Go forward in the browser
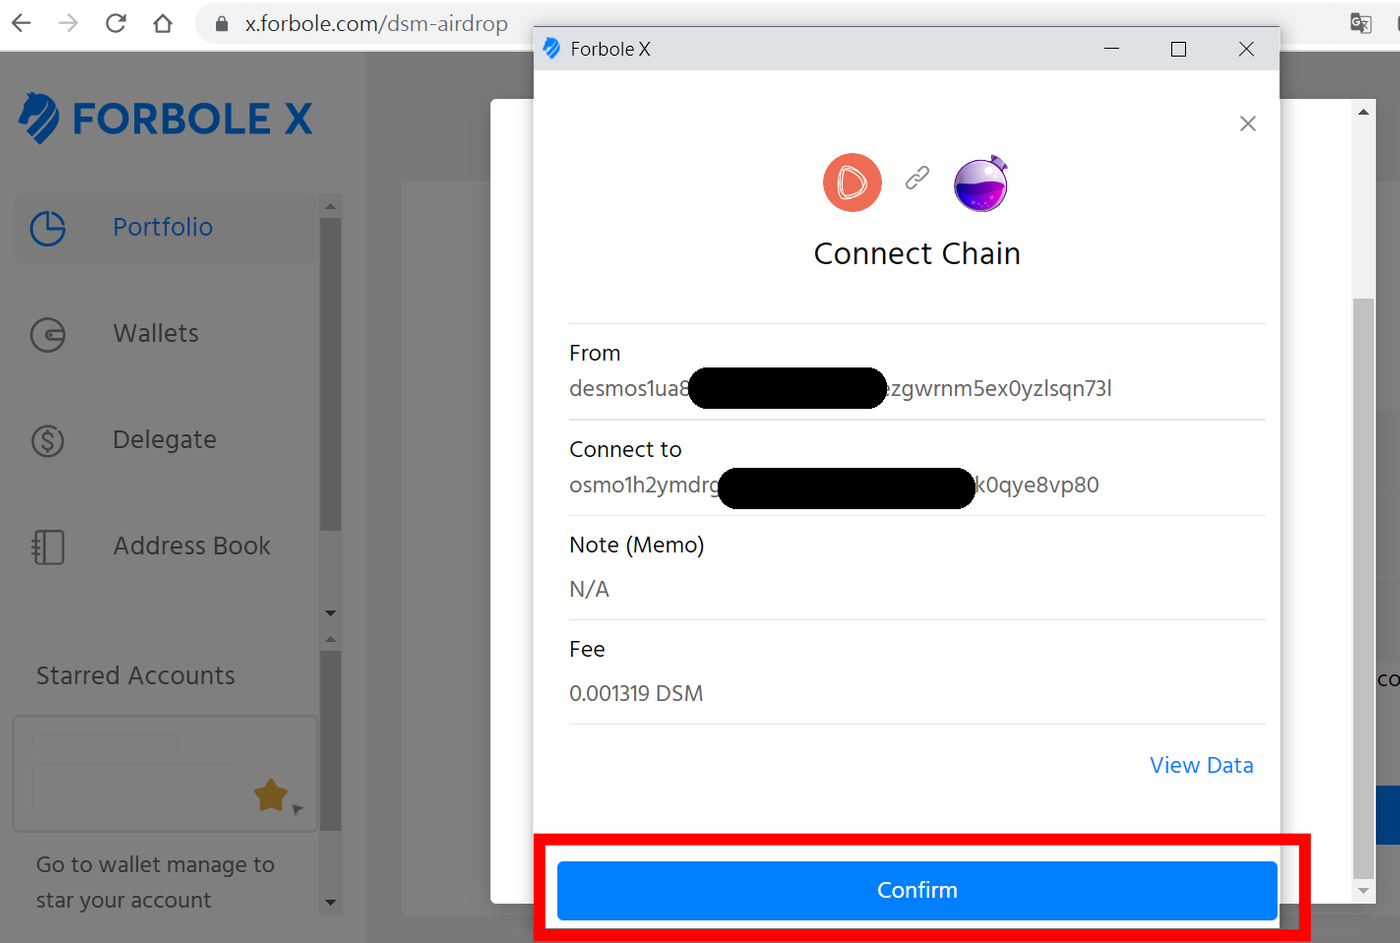Screen dimensions: 1400x943 68,23
